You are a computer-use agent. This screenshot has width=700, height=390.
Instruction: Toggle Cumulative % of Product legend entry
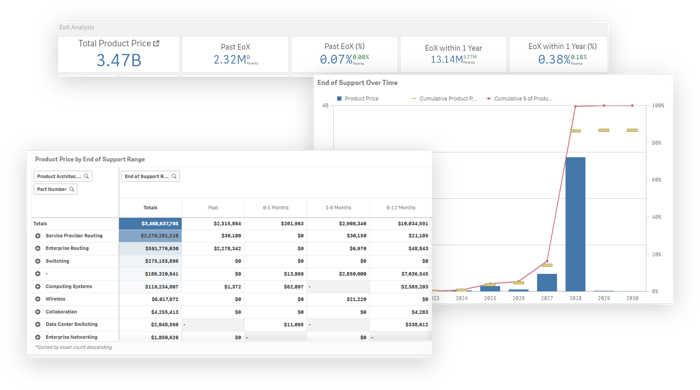point(520,99)
